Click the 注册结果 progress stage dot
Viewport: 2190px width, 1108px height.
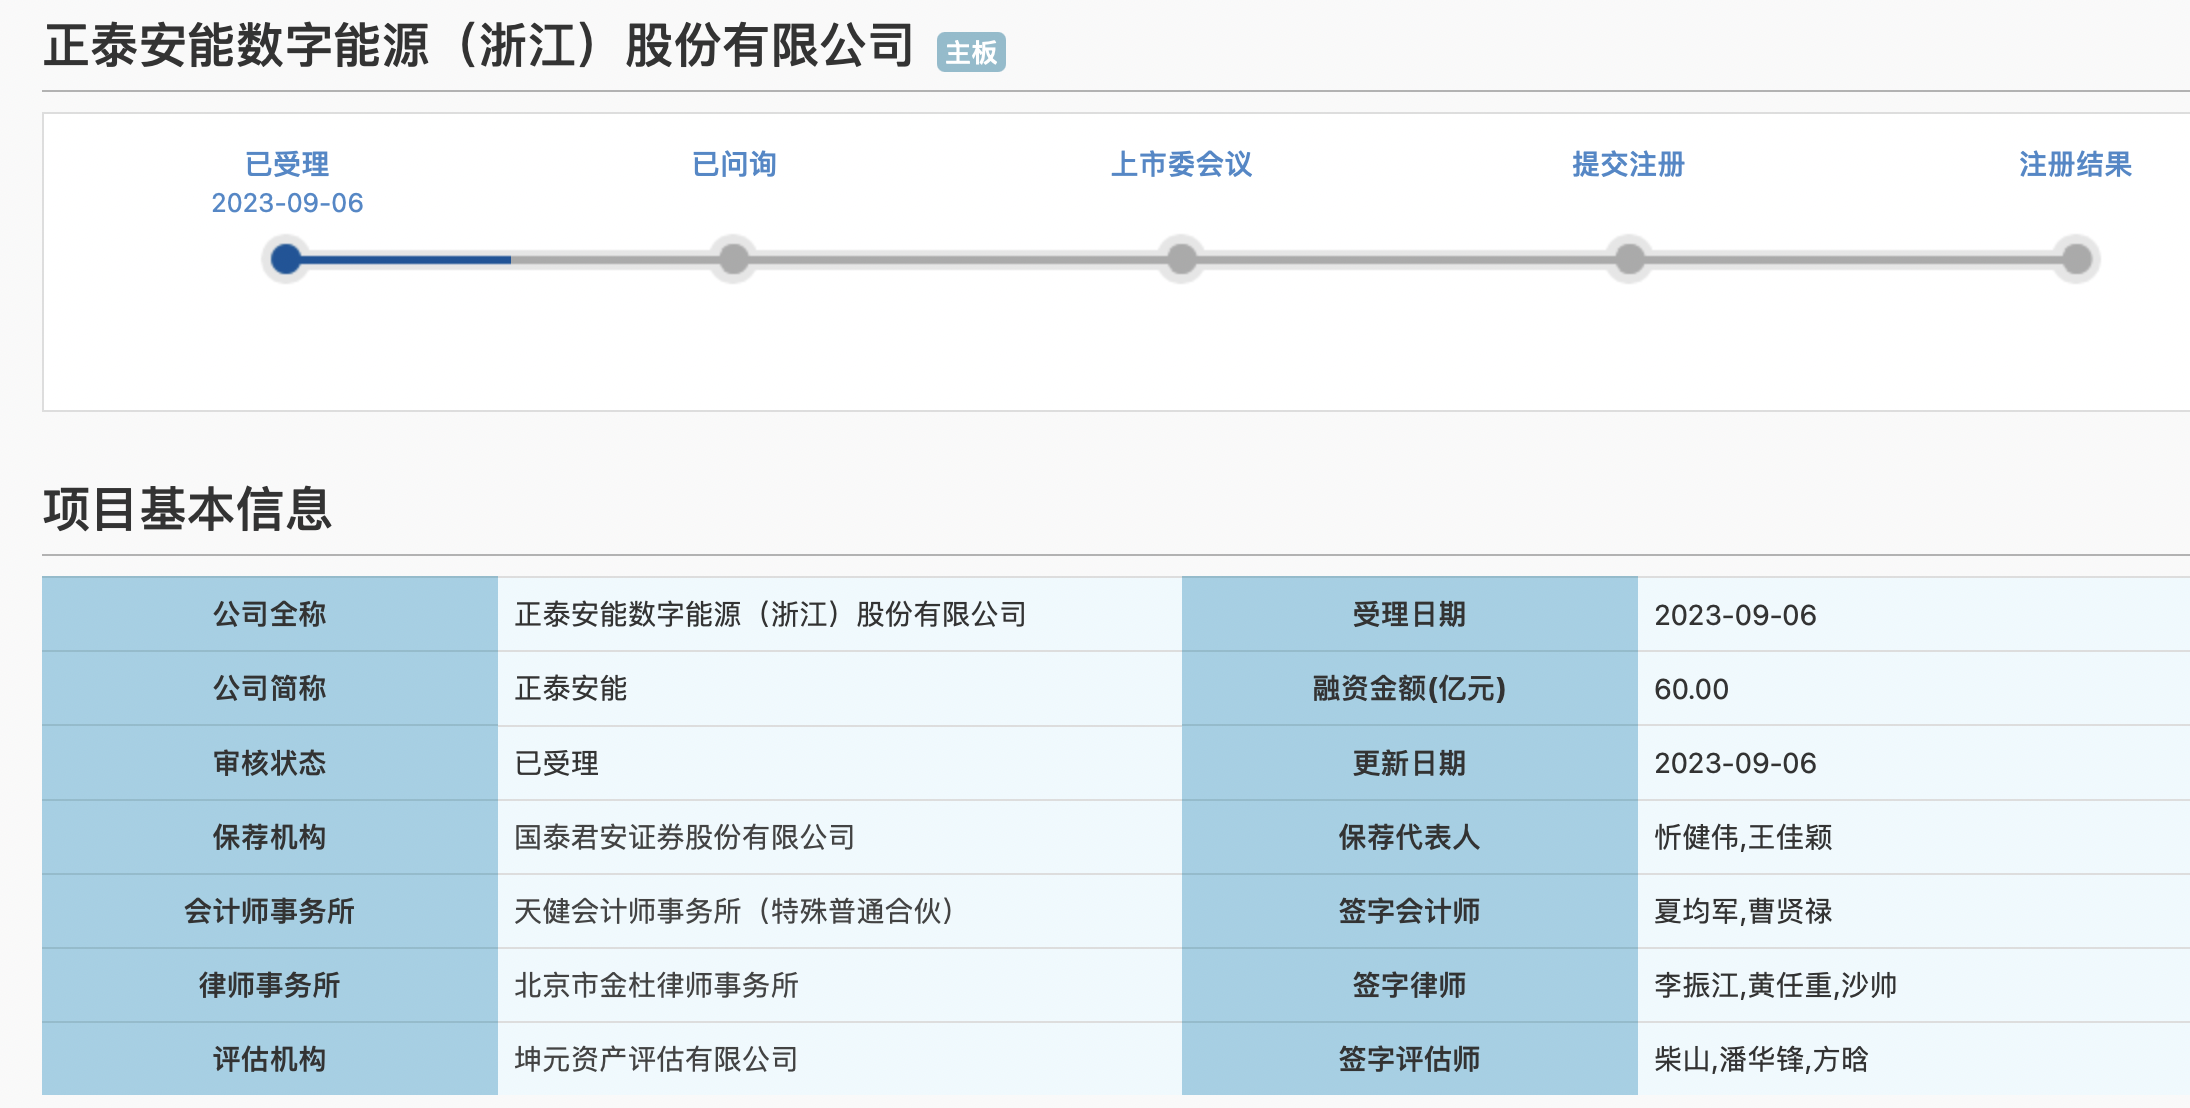click(x=2077, y=259)
